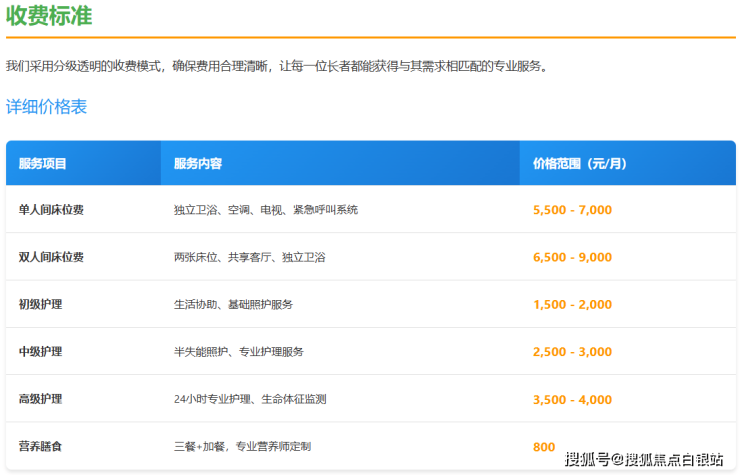740x475 pixels.
Task: Click the 半失能照护、专业护理服务 description
Action: pos(238,352)
